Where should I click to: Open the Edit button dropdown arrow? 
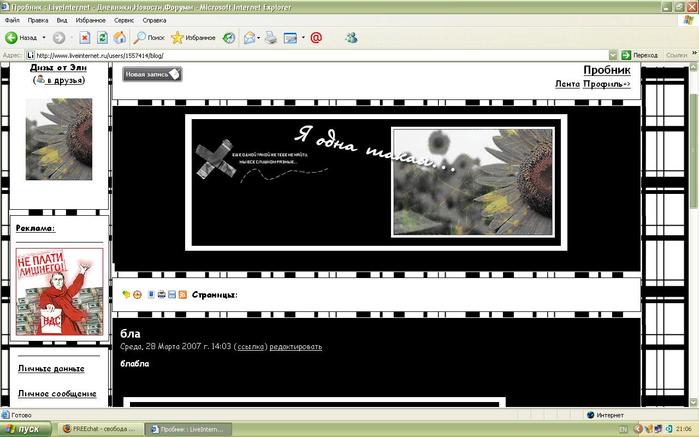(303, 38)
